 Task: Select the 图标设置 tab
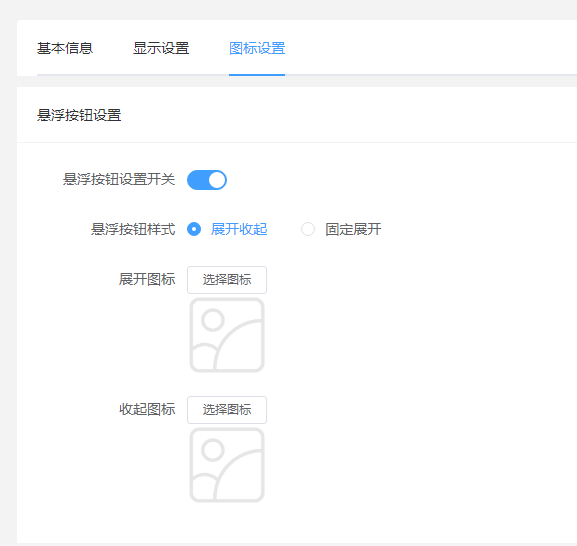pyautogui.click(x=257, y=48)
